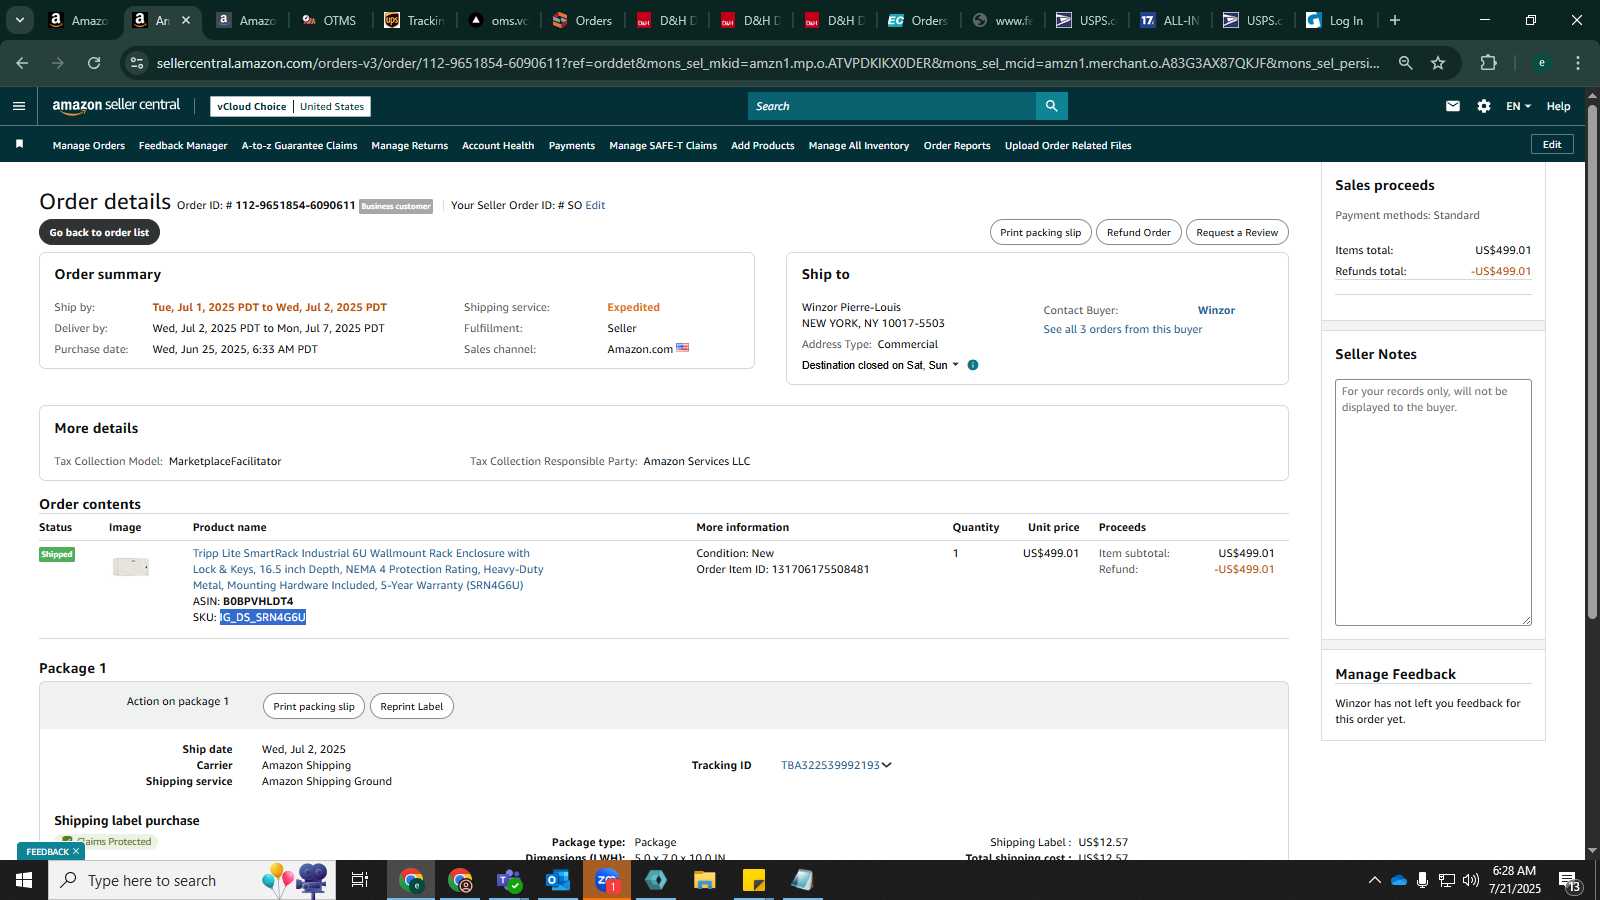Expand the Tracking ID chevron

click(887, 765)
